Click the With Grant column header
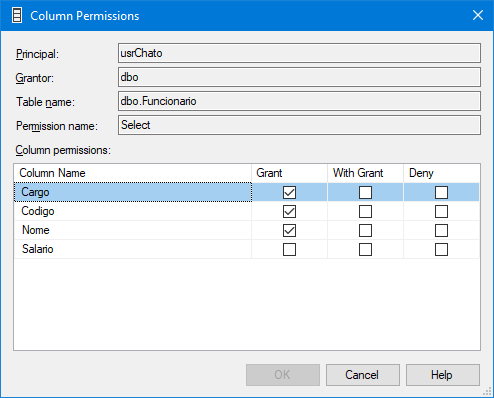 point(365,173)
